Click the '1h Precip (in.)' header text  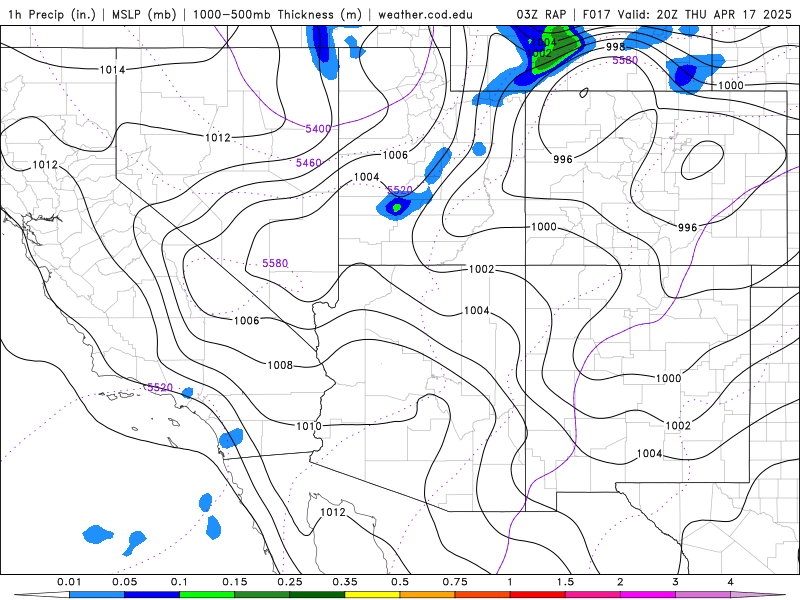click(52, 14)
